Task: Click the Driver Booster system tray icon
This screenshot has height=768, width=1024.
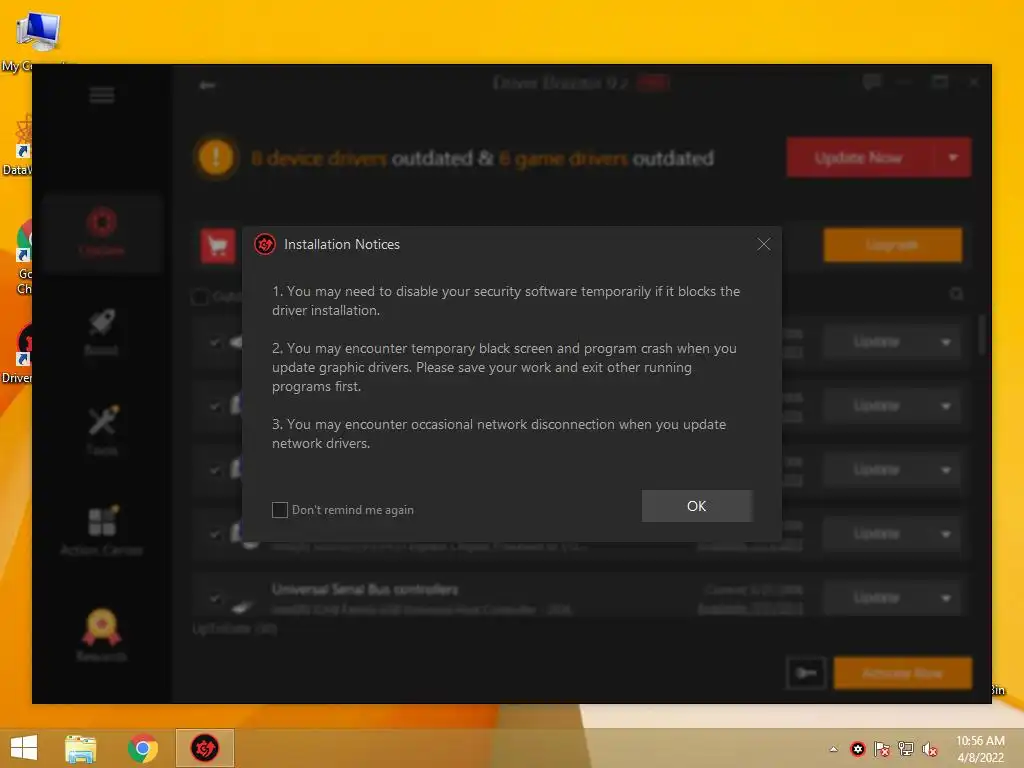Action: pyautogui.click(x=857, y=749)
